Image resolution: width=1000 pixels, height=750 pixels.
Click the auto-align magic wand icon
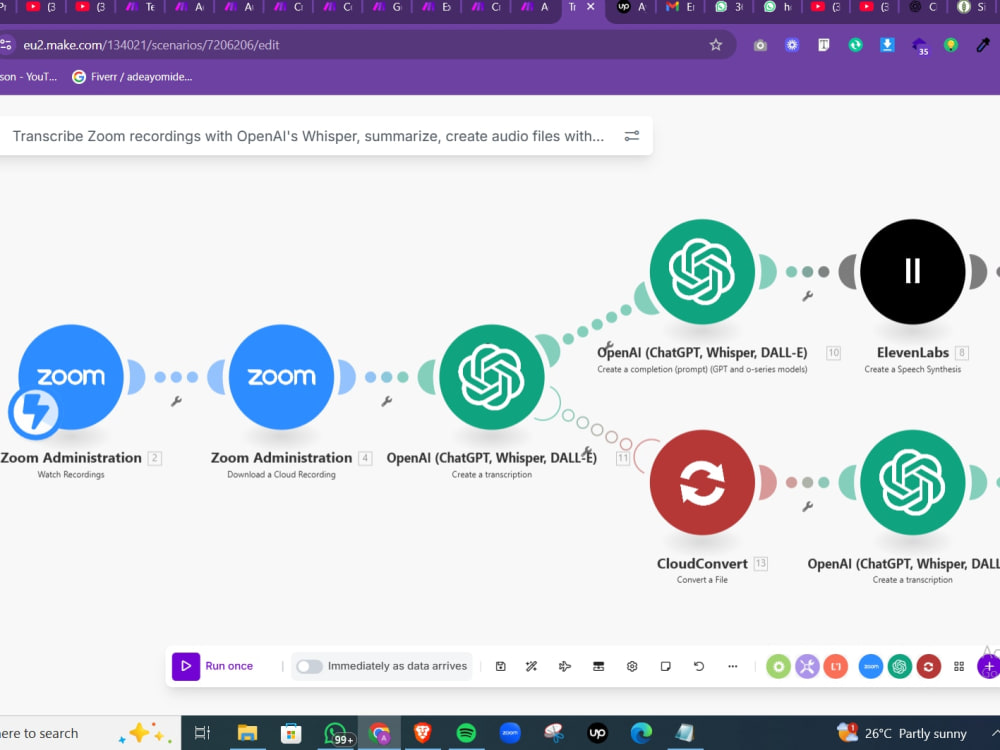pos(531,666)
